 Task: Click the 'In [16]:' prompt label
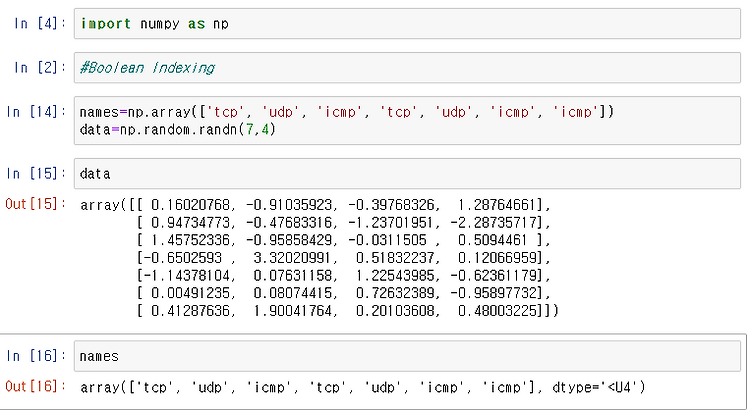coord(36,356)
